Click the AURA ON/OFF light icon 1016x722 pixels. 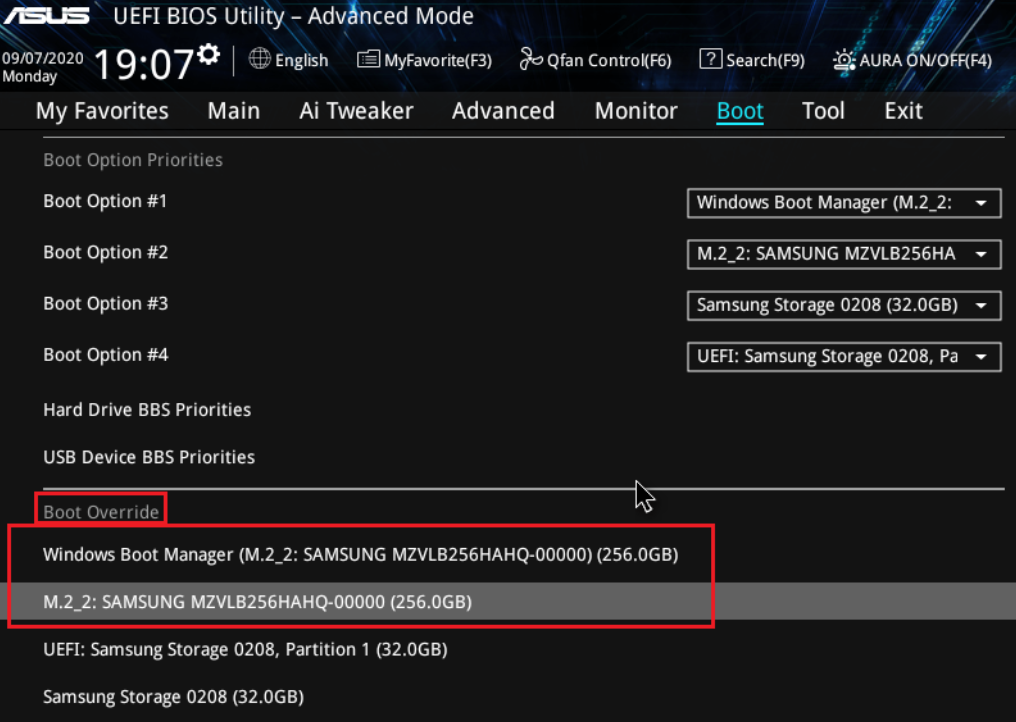(844, 60)
